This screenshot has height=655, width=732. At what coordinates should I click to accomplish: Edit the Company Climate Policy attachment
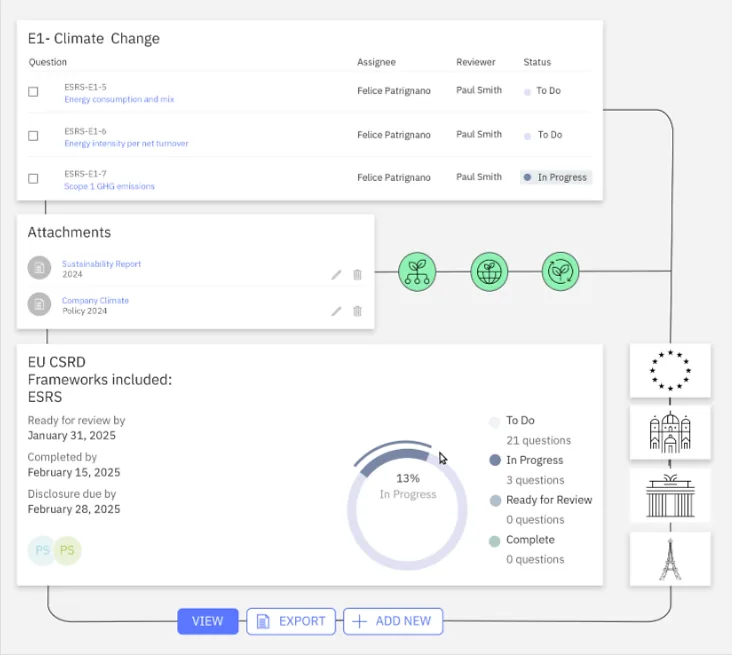tap(336, 311)
